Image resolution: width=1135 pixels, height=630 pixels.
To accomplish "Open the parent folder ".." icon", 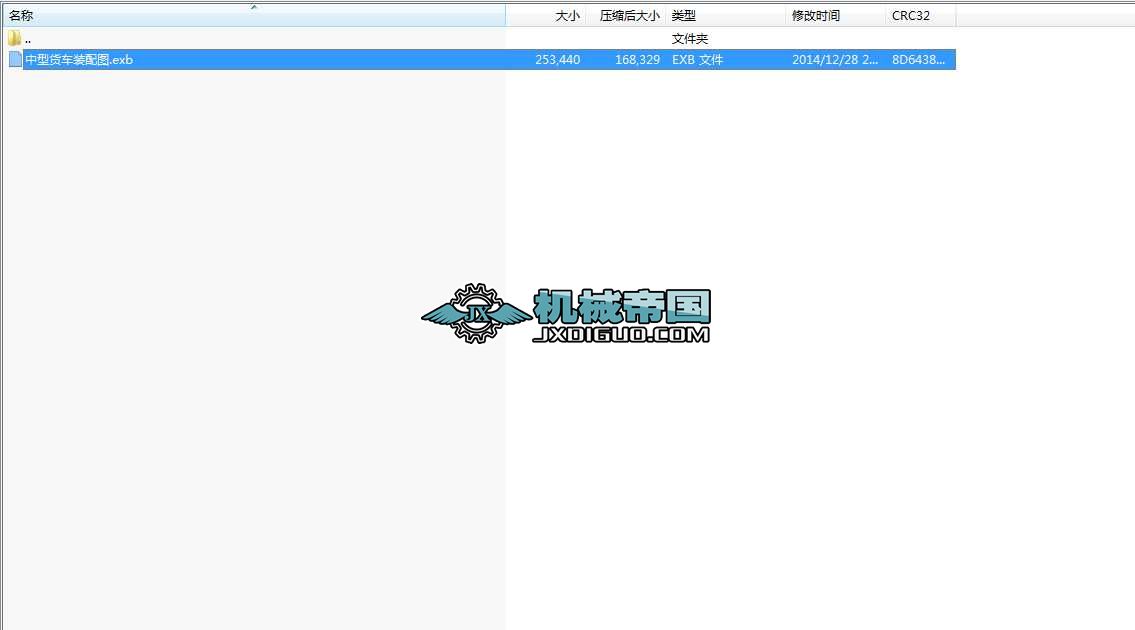I will tap(14, 38).
